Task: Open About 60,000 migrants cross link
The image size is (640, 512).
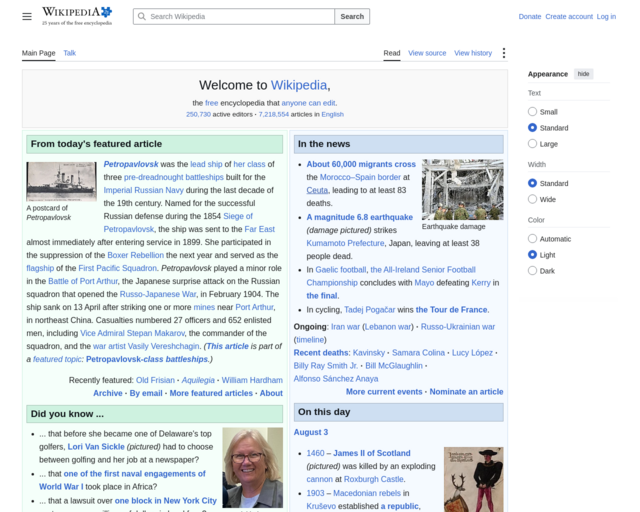Action: click(361, 164)
